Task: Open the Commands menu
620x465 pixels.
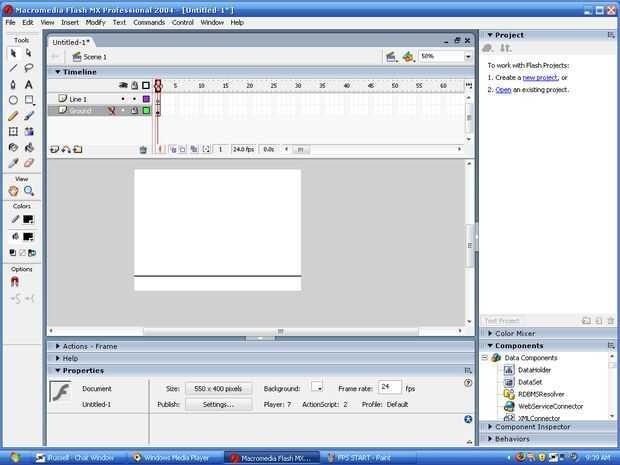Action: 149,23
